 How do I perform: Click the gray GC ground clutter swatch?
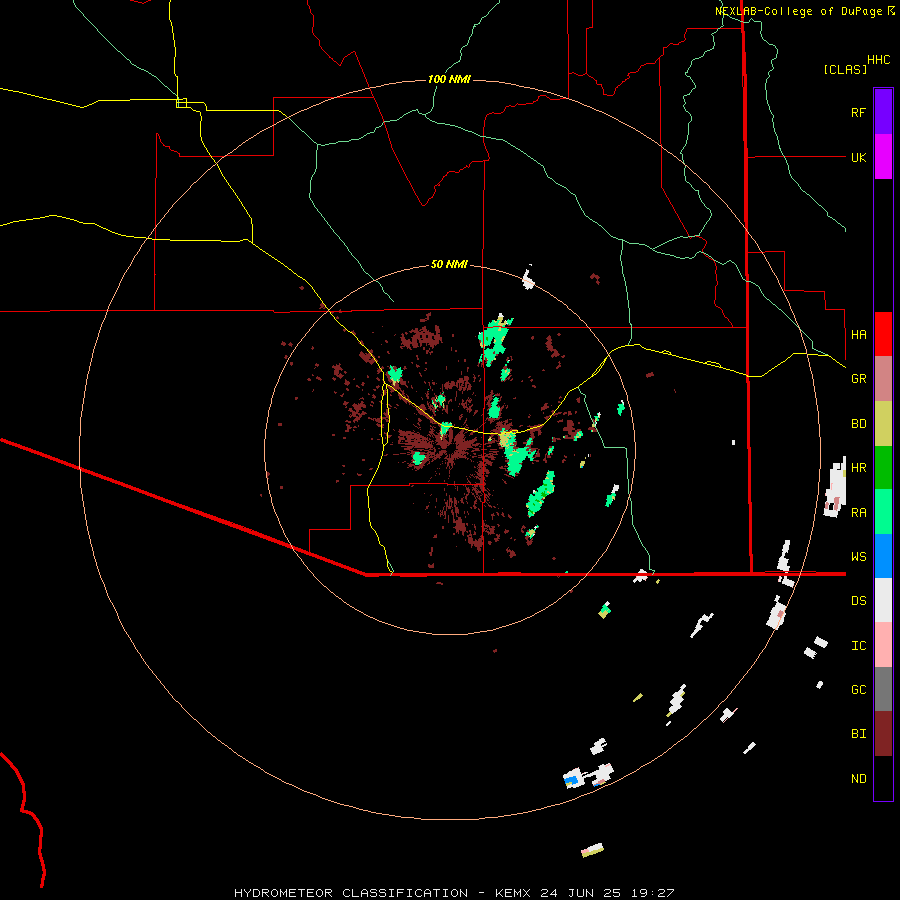tap(883, 689)
